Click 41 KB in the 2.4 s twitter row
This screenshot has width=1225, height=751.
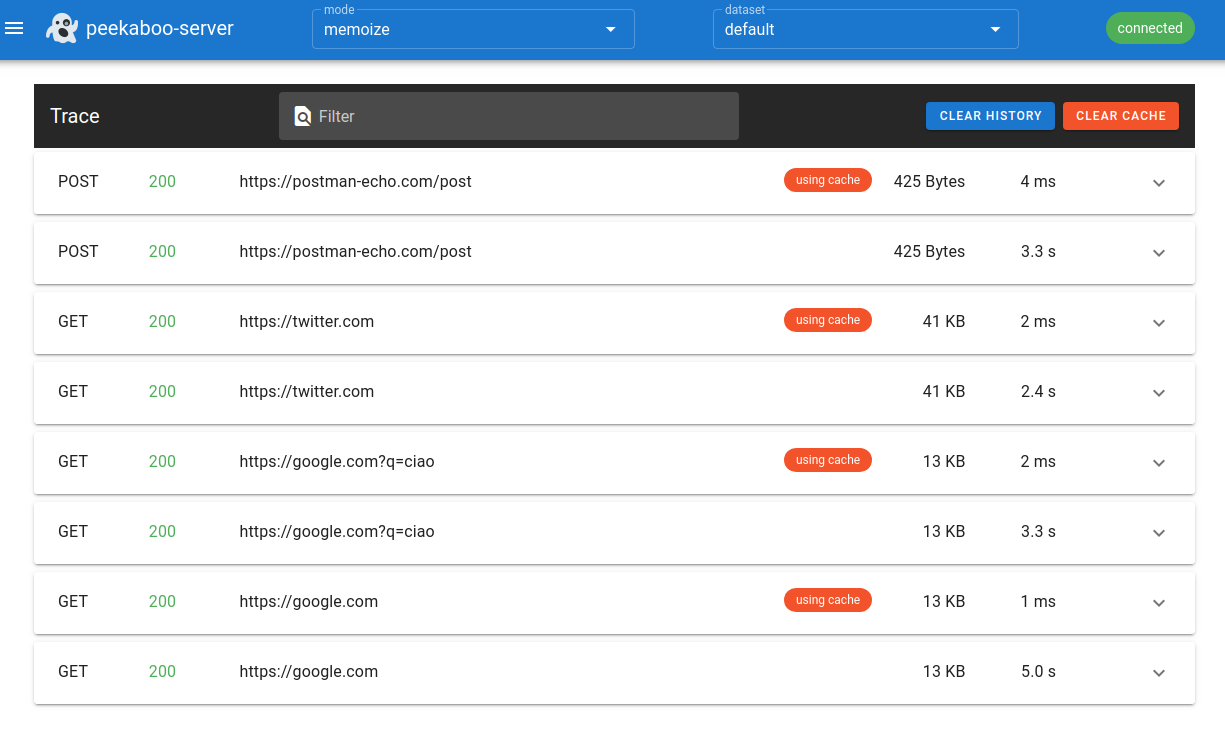(x=944, y=391)
